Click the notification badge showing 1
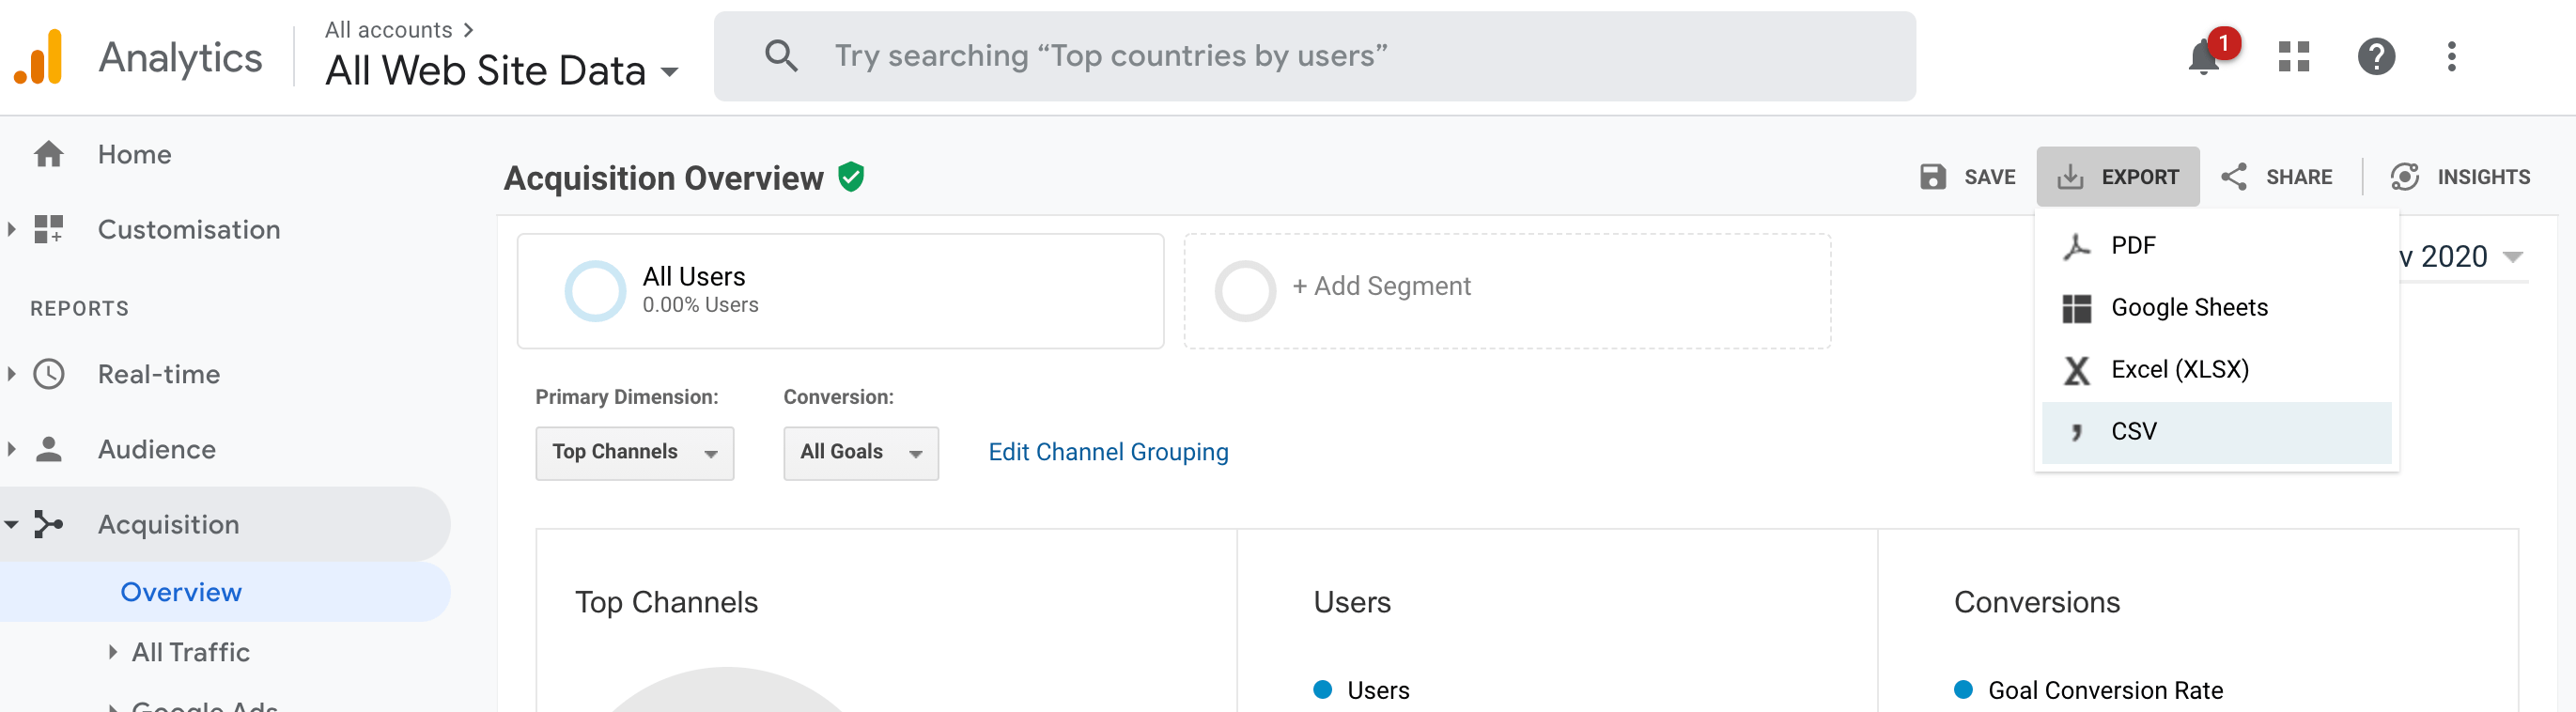Screen dimensions: 2576x712 tap(2223, 43)
